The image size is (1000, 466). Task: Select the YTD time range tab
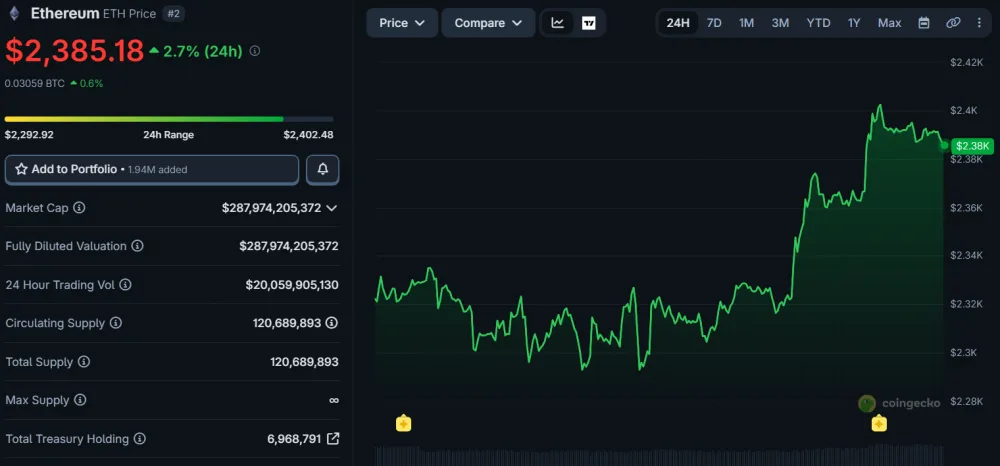click(x=818, y=23)
